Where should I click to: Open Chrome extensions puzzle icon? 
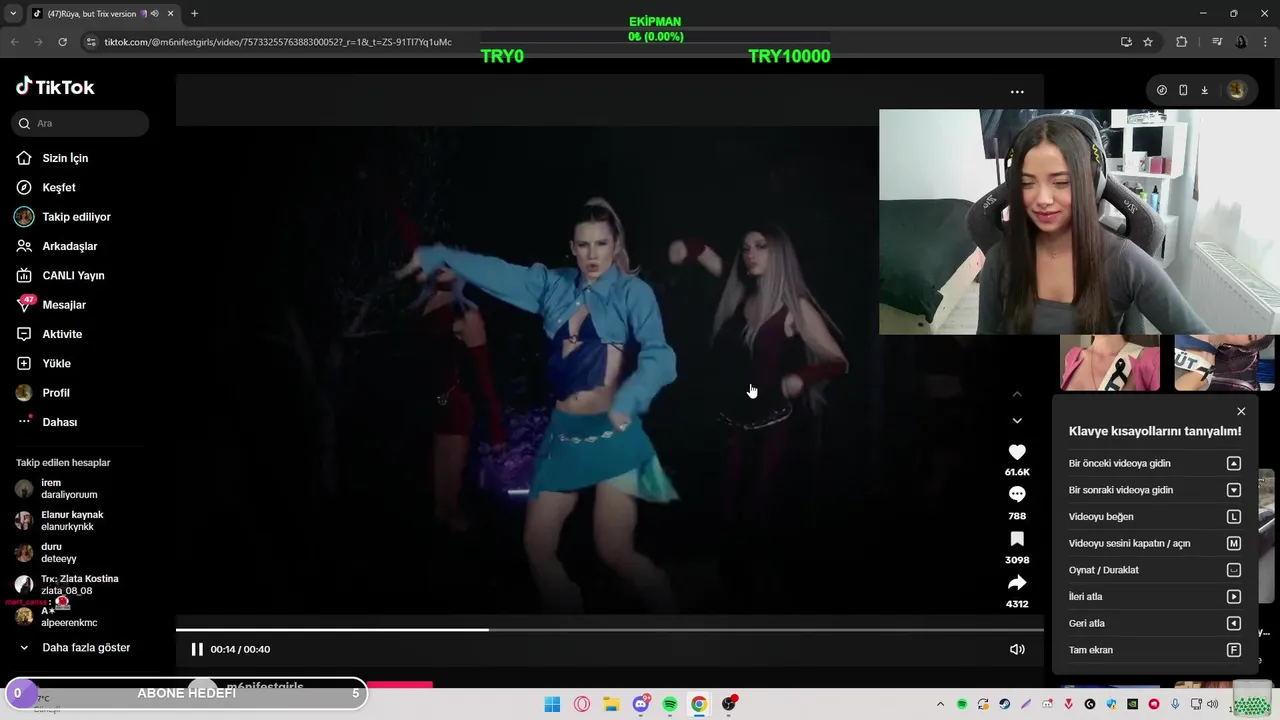tap(1182, 42)
